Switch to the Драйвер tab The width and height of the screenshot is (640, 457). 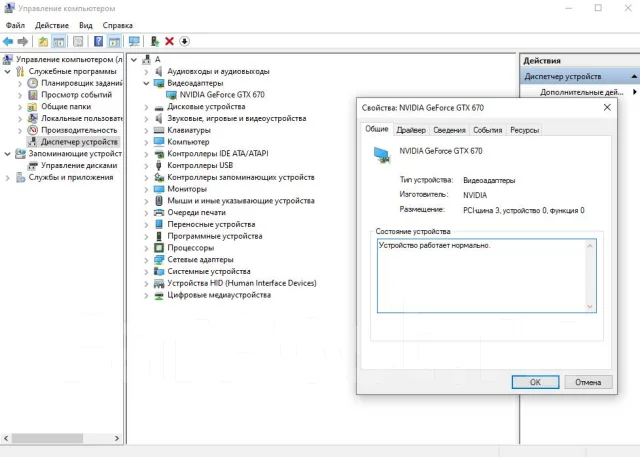(x=411, y=130)
